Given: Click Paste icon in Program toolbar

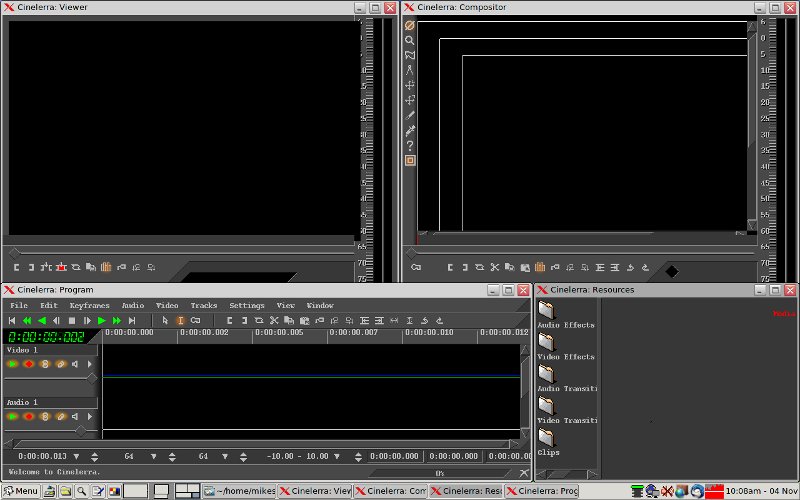Looking at the screenshot, I should pos(304,320).
